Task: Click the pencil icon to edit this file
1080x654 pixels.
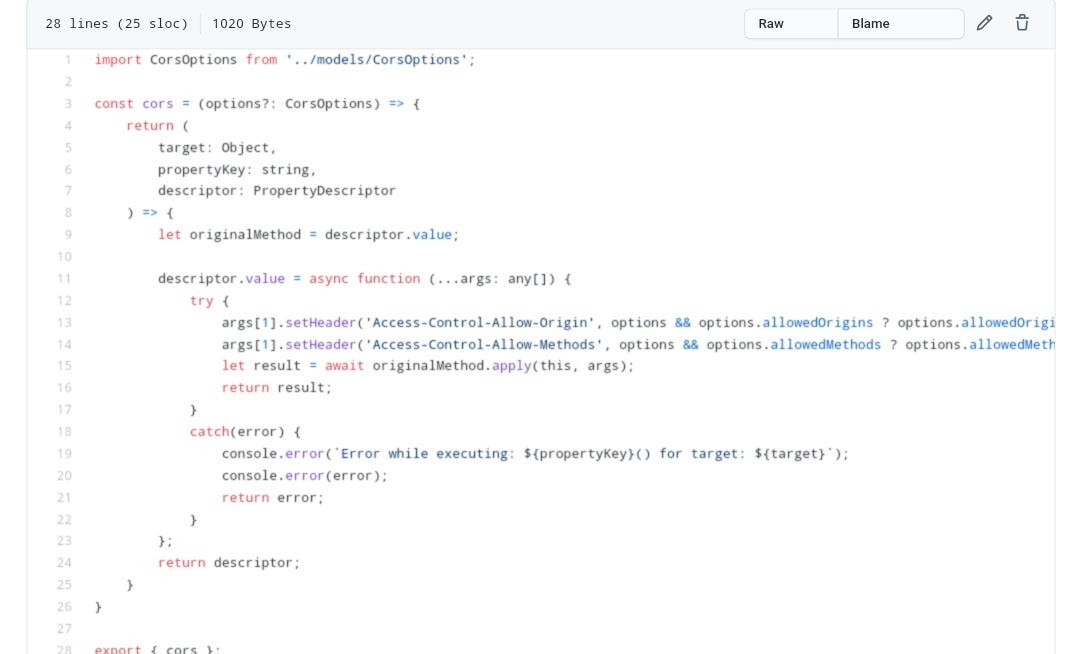Action: [x=984, y=22]
